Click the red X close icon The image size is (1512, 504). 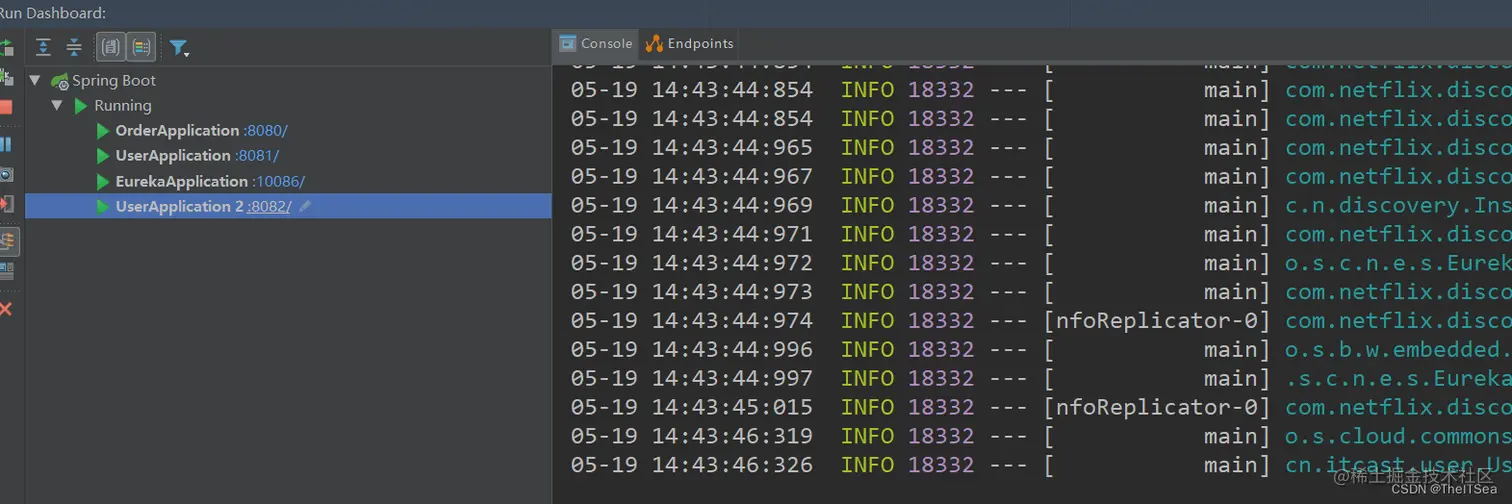[6, 309]
